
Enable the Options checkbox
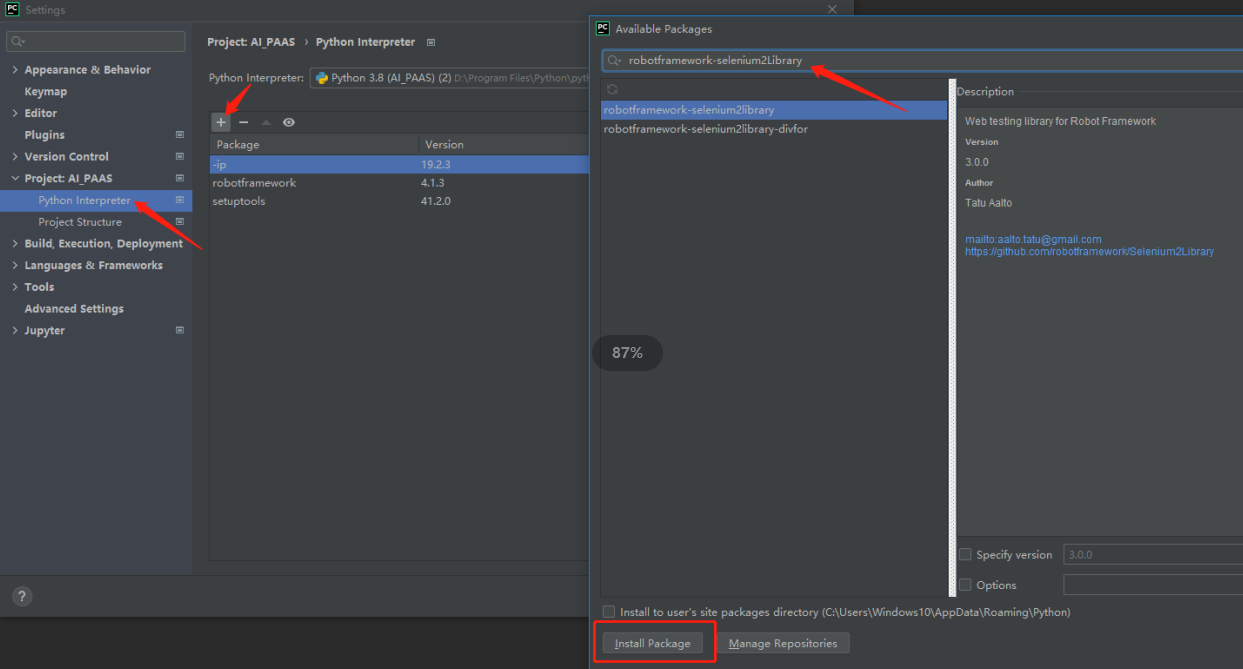[965, 584]
